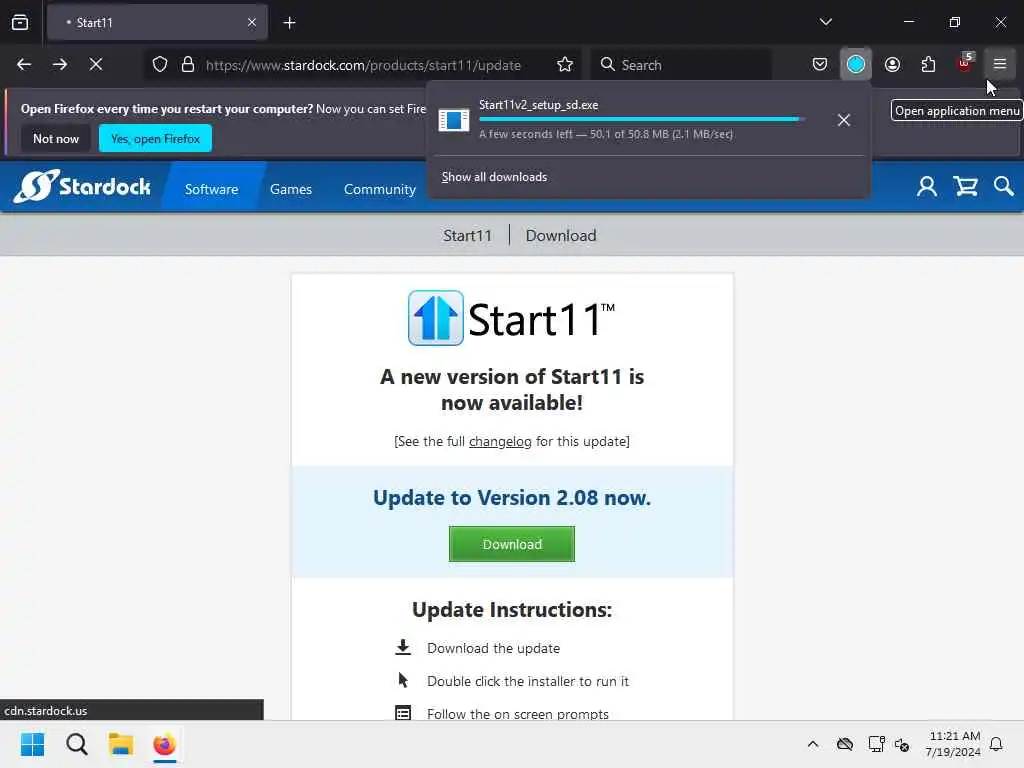Click 'Update to Version 2.08 now.' heading

pos(512,498)
